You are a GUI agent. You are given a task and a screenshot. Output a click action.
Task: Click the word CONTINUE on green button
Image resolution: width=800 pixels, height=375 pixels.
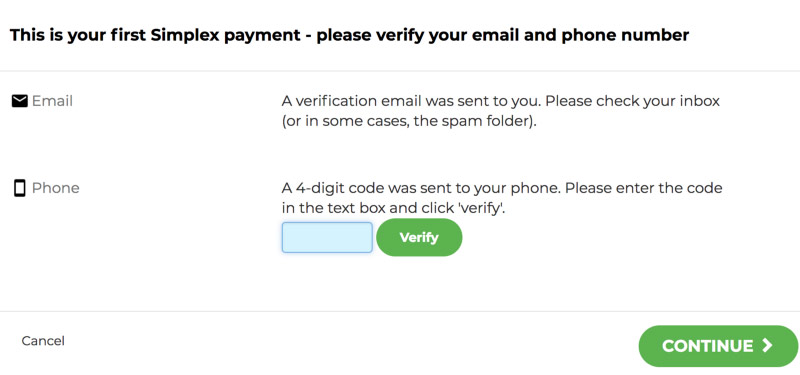coord(707,346)
